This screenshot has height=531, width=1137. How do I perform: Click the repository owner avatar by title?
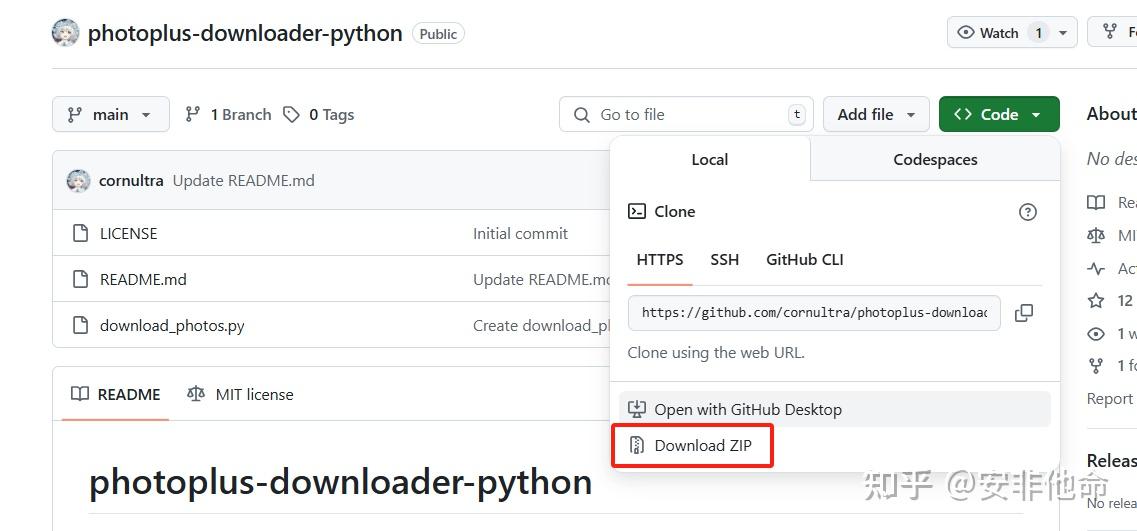coord(65,33)
